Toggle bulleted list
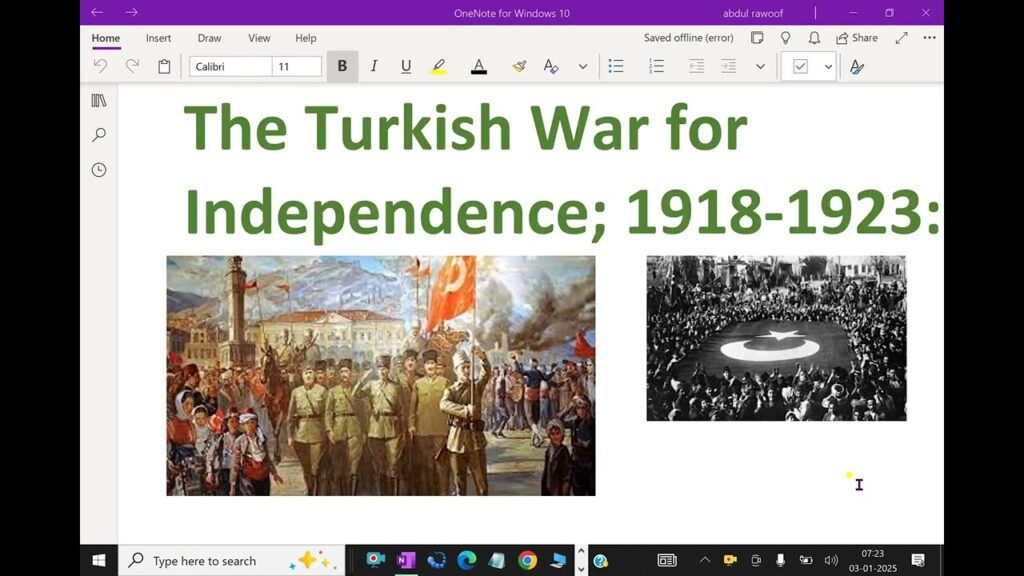Image resolution: width=1024 pixels, height=576 pixels. pyautogui.click(x=616, y=66)
